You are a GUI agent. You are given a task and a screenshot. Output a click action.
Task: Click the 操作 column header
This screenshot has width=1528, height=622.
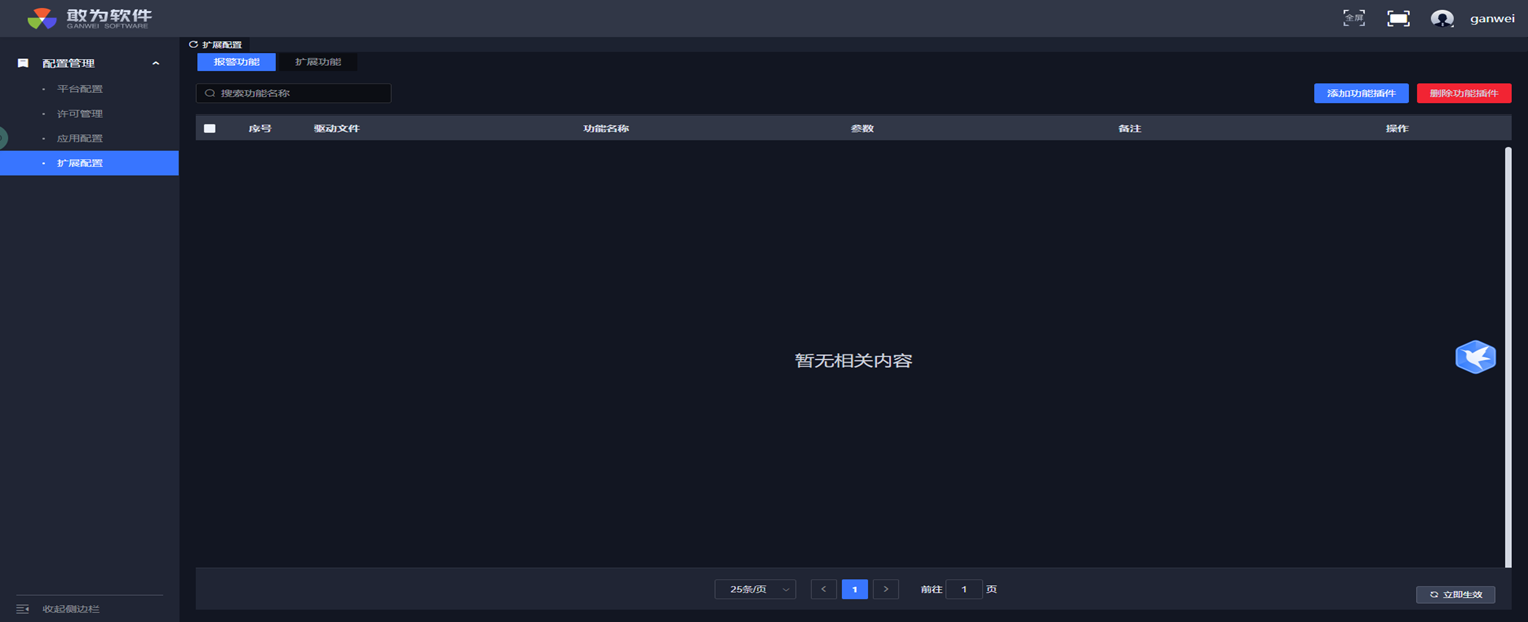click(x=1397, y=128)
